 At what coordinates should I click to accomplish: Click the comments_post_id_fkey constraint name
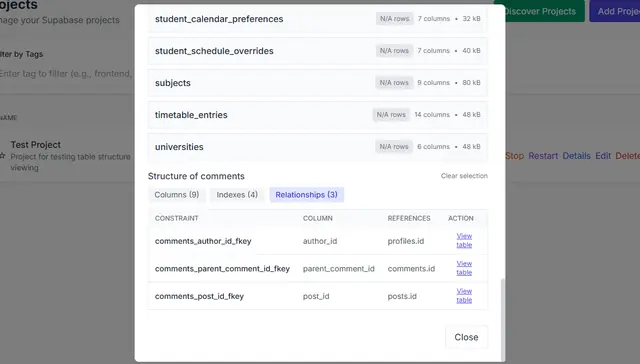(199, 296)
